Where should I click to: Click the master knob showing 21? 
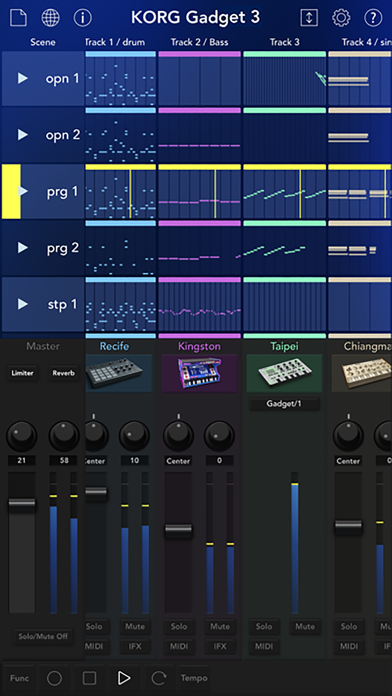click(22, 436)
